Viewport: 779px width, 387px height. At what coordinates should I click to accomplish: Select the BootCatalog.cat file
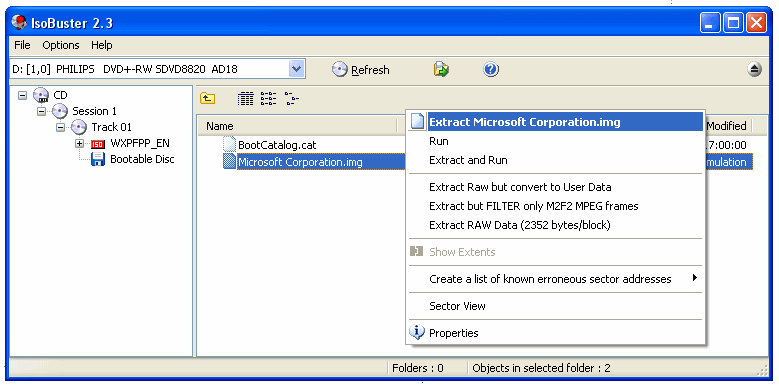click(277, 145)
